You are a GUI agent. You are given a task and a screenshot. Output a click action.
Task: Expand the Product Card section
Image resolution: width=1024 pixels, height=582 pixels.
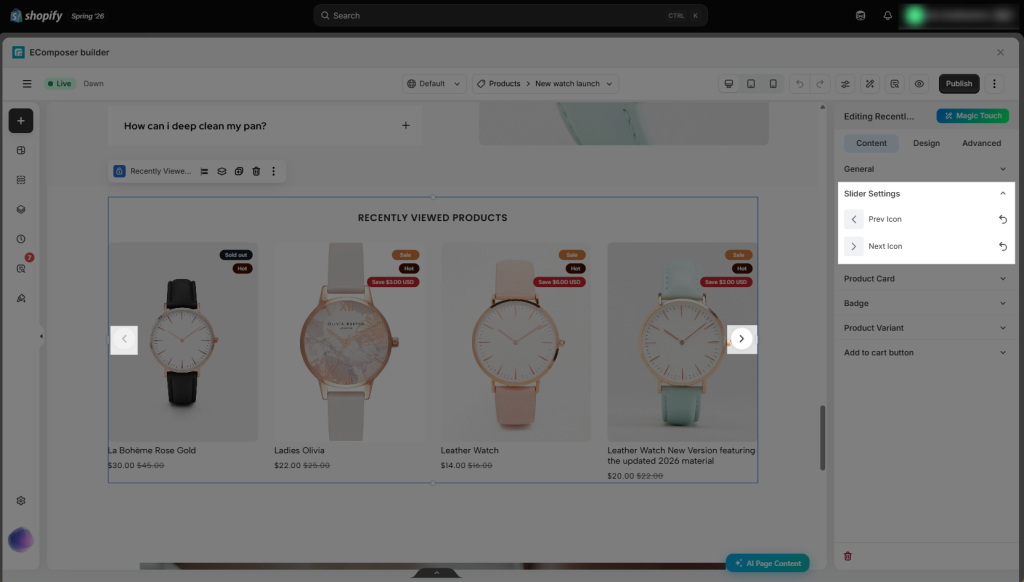[x=925, y=278]
